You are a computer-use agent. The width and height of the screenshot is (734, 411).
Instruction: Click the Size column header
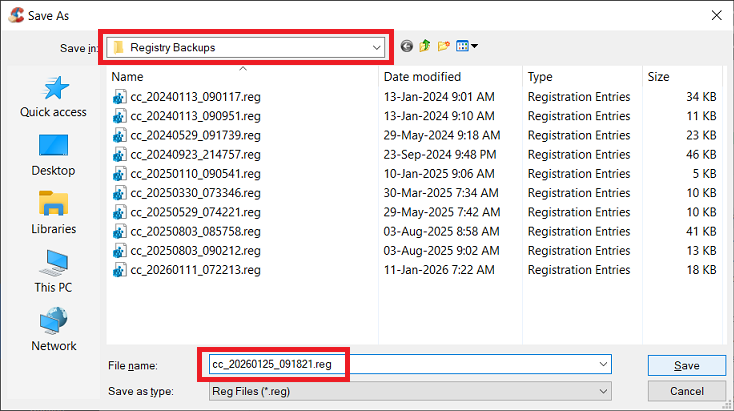(680, 76)
